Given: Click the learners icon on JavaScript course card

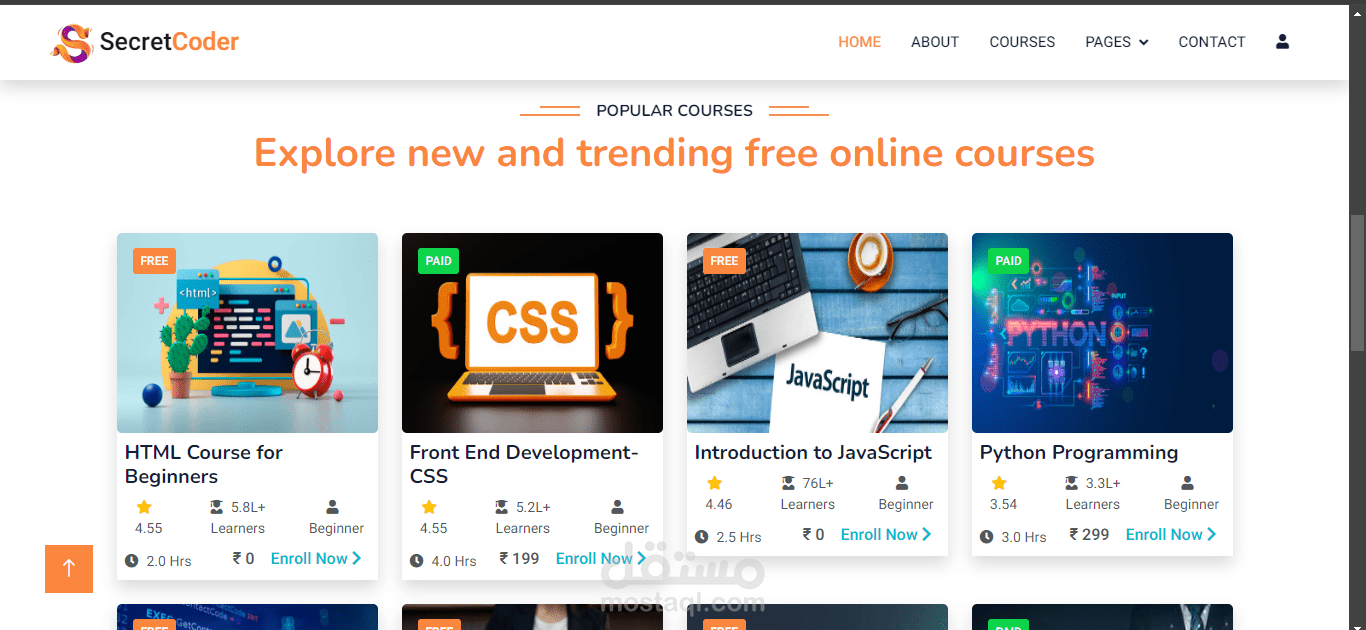Looking at the screenshot, I should 788,483.
